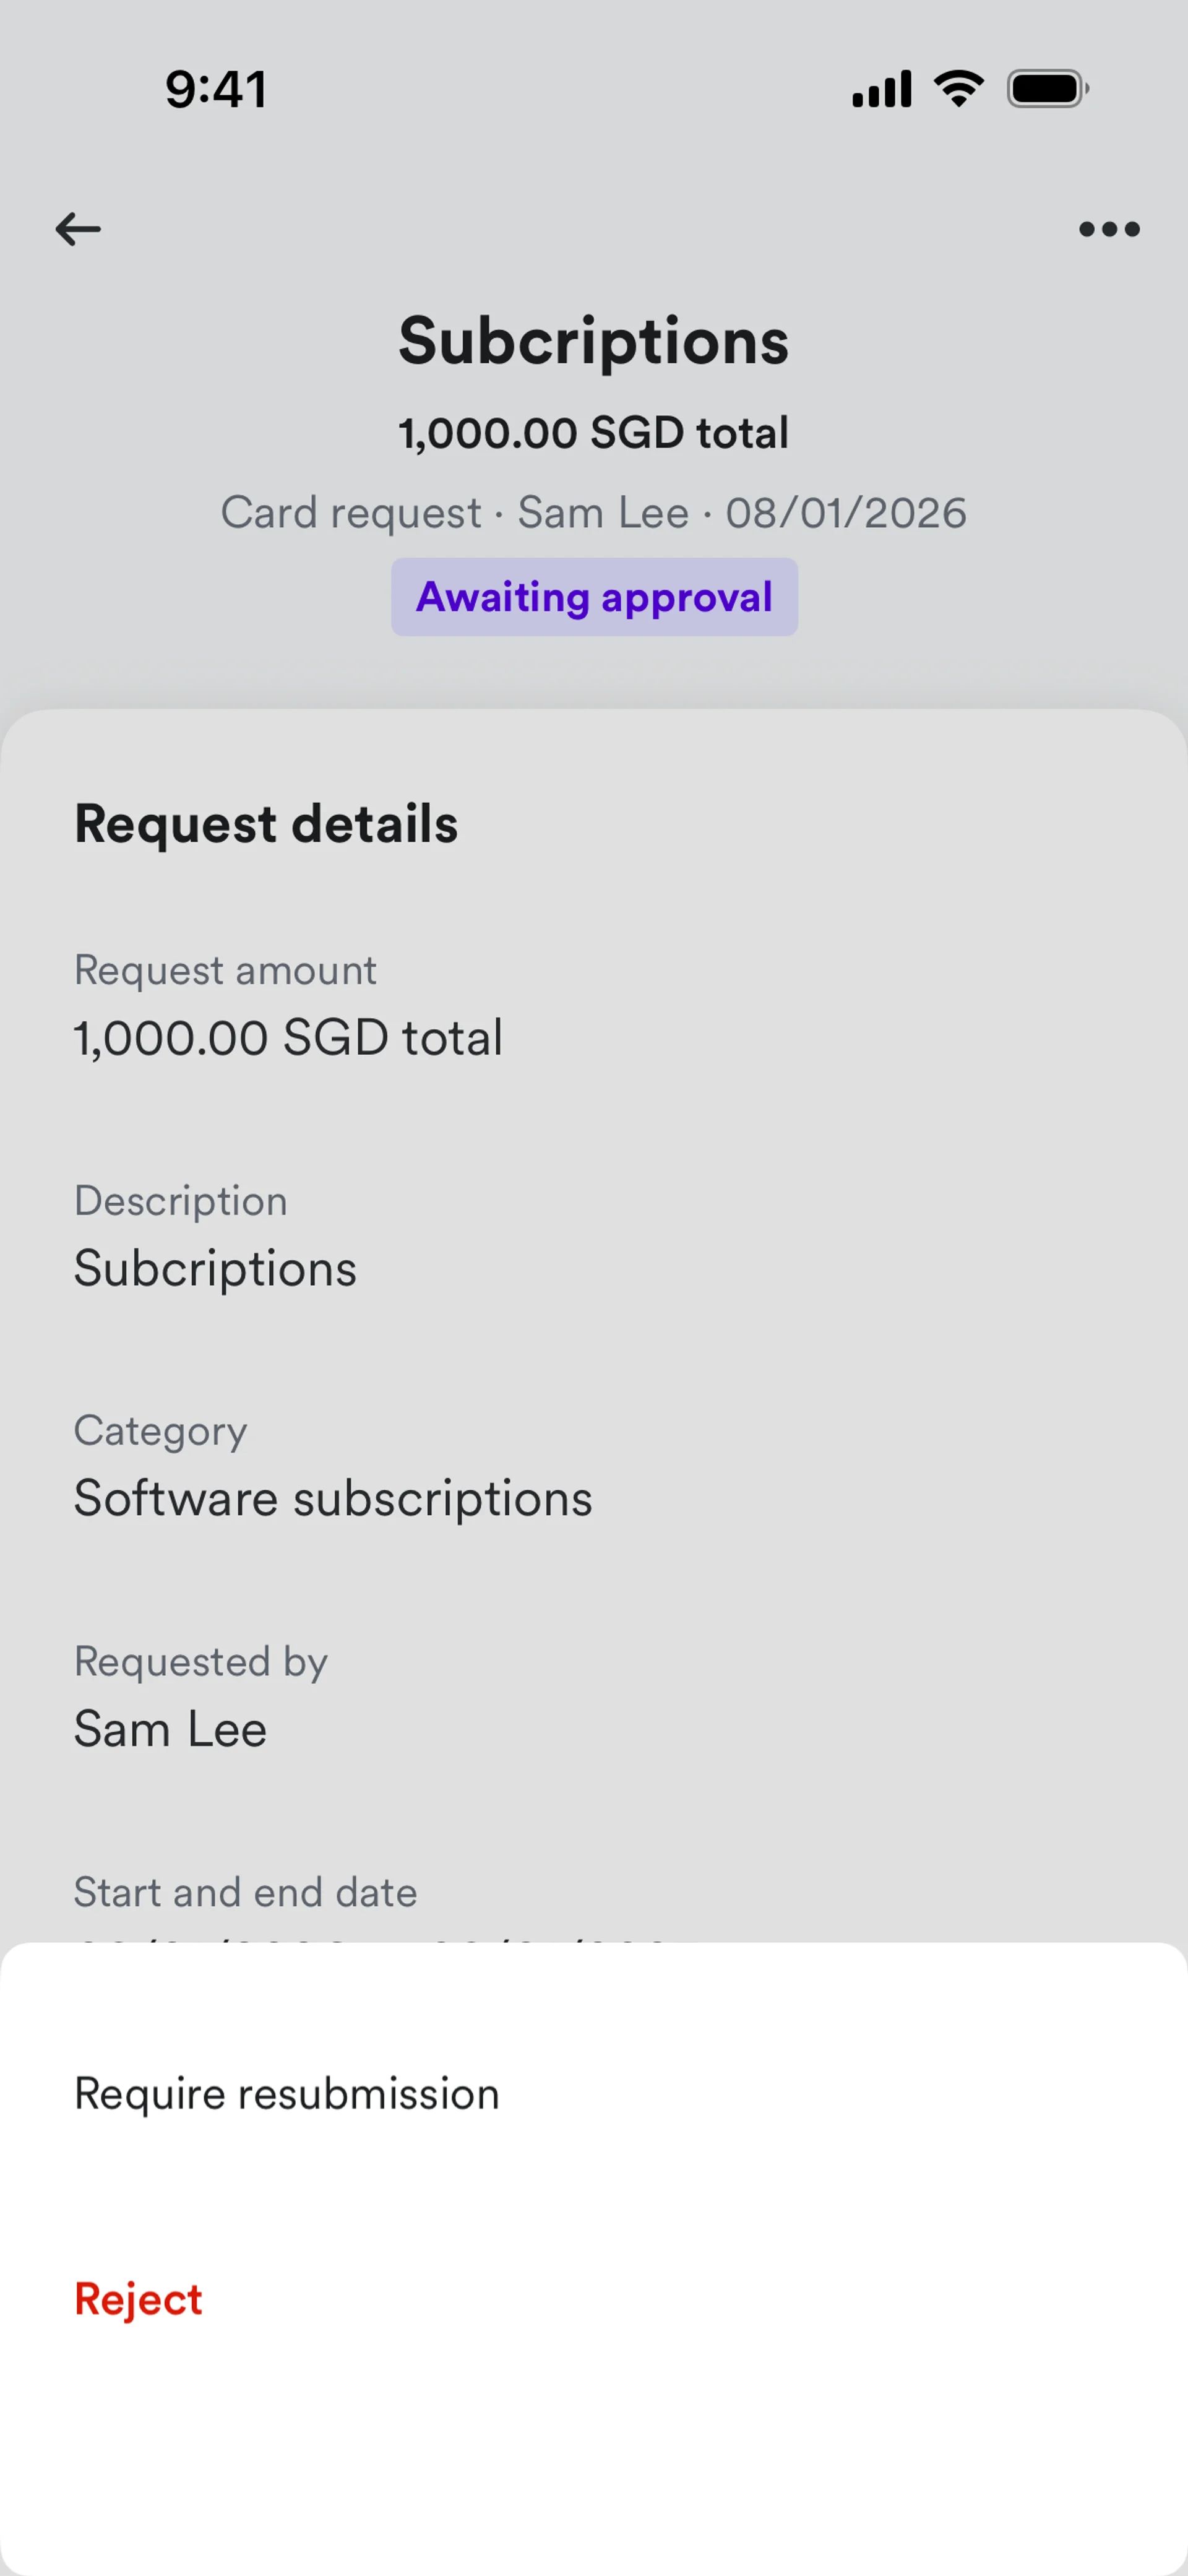Click the Sam Lee name under Requested by

coord(171,1729)
